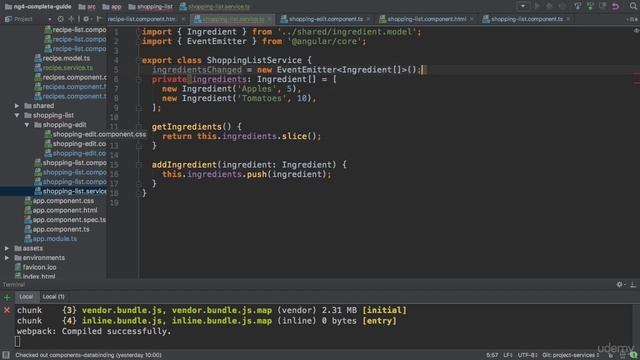Change file encoding UTF-8 in status bar

[527, 355]
